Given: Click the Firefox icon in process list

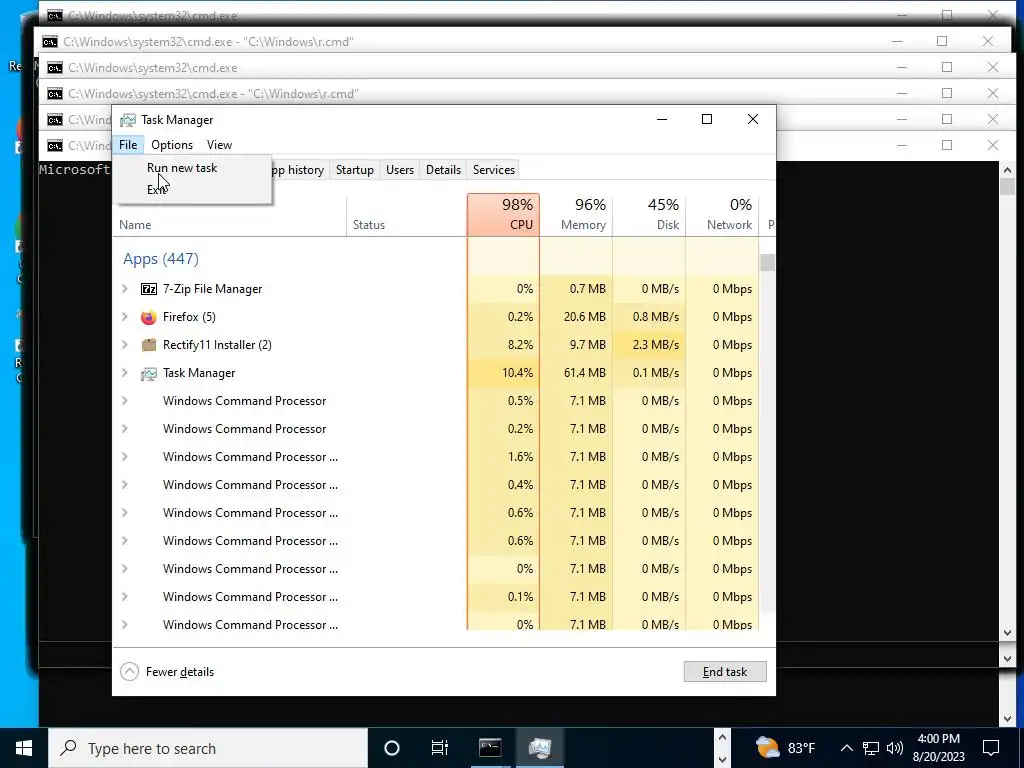Looking at the screenshot, I should [x=149, y=317].
